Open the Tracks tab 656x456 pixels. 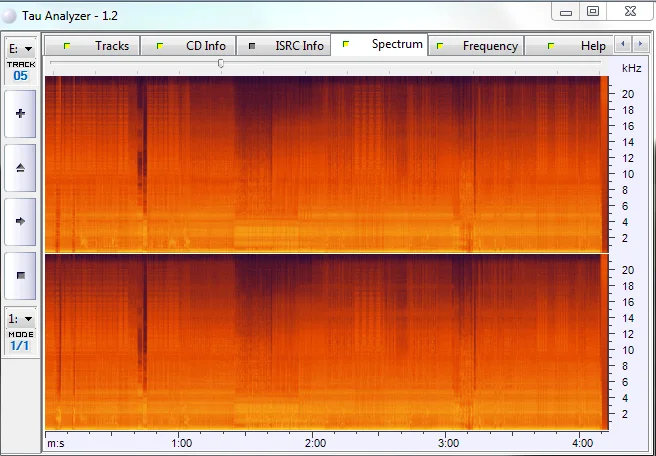(x=92, y=46)
